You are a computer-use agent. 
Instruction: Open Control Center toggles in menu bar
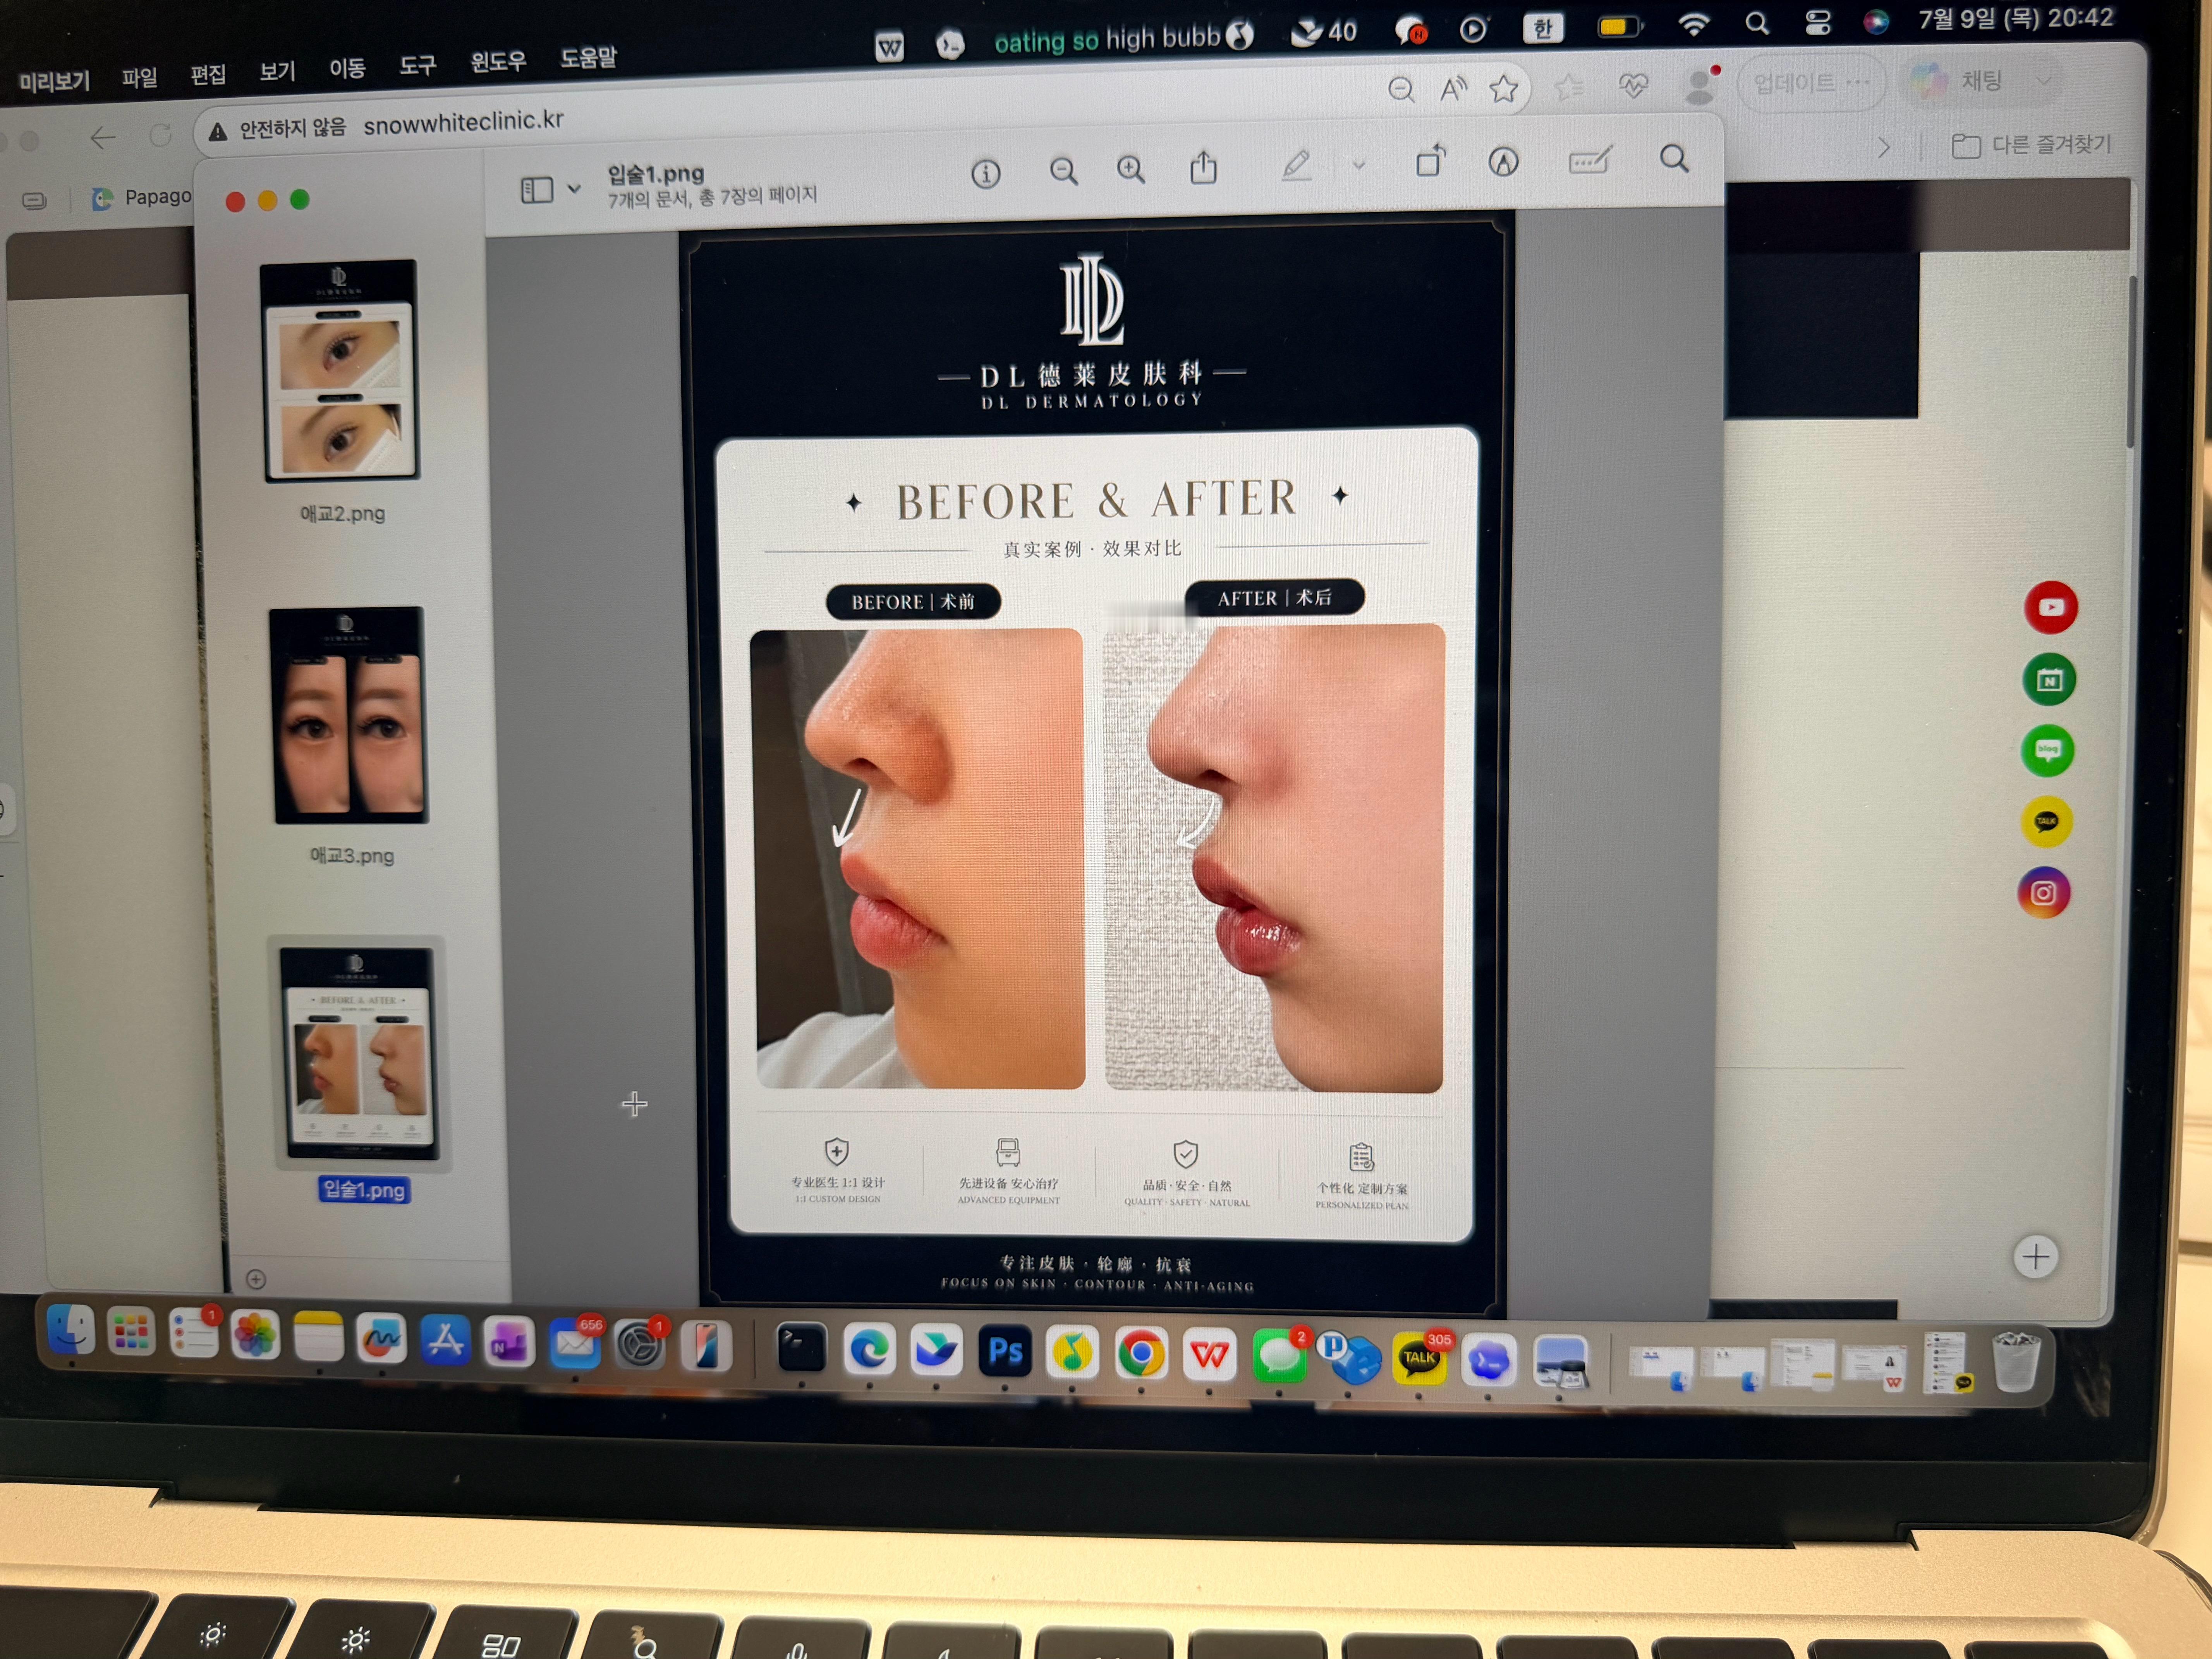tap(1817, 22)
